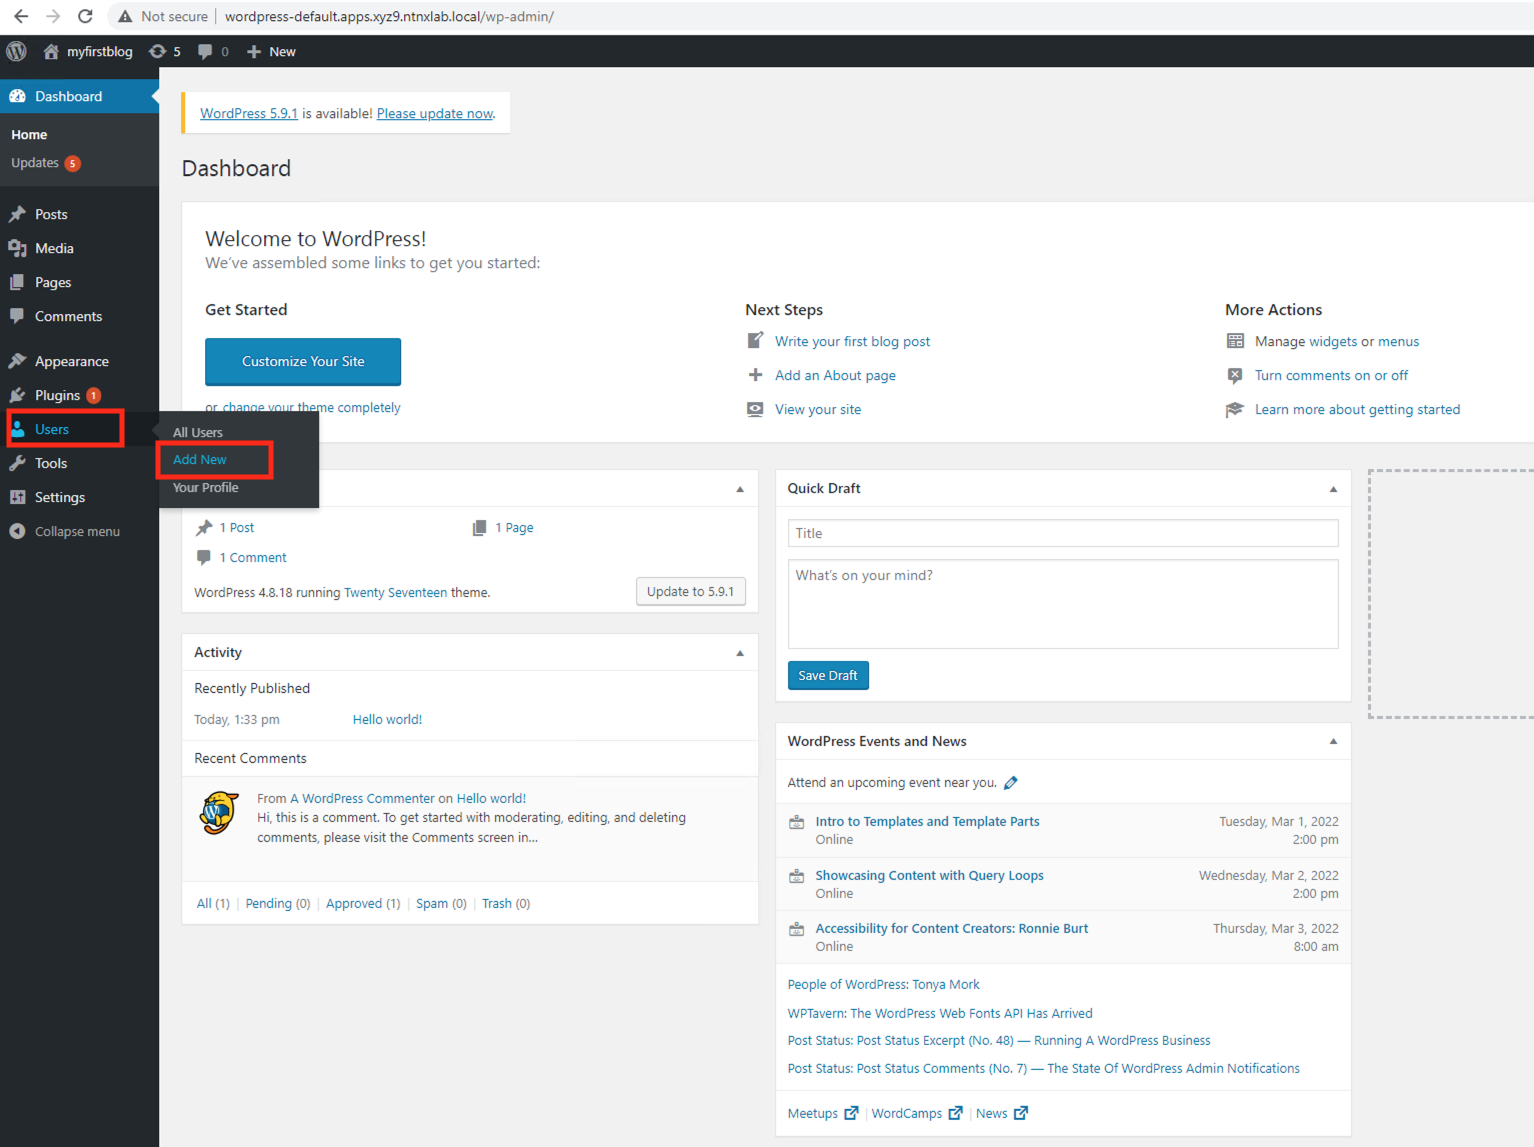
Task: Open the Please update now link
Action: (434, 114)
